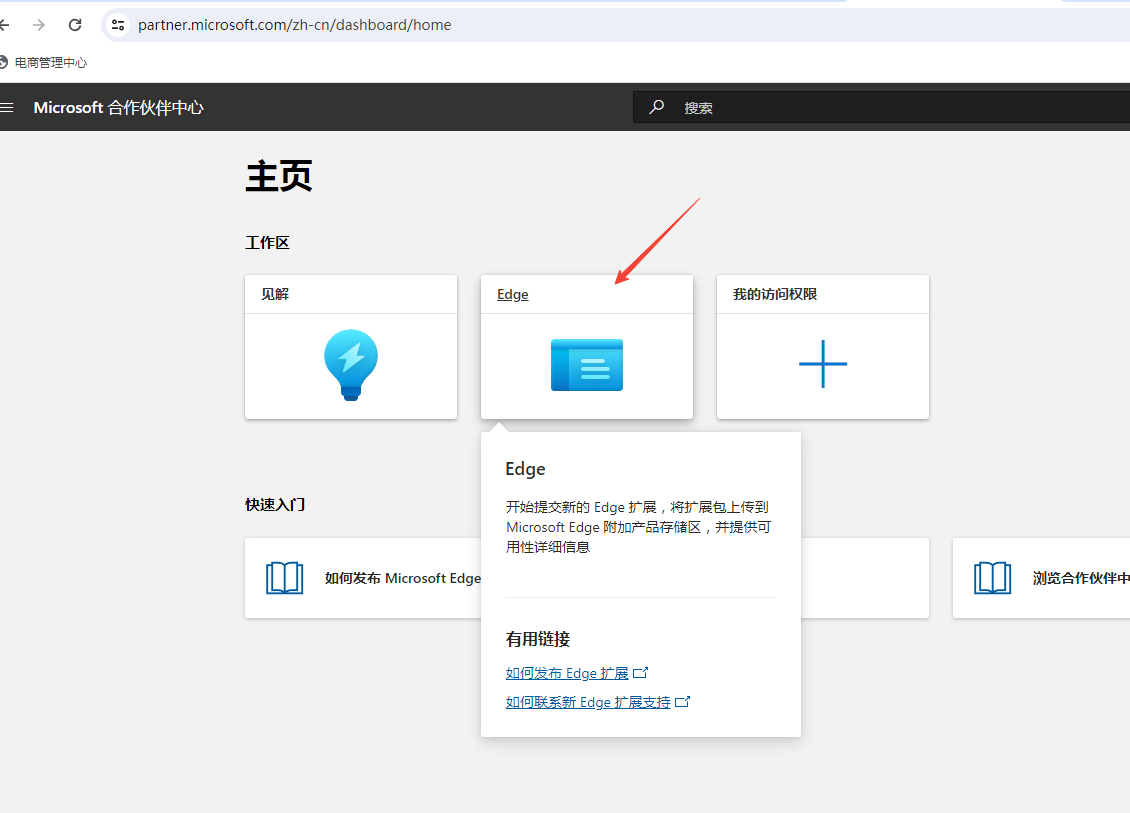Open the Edge workspace link
The height and width of the screenshot is (813, 1130).
tap(512, 294)
